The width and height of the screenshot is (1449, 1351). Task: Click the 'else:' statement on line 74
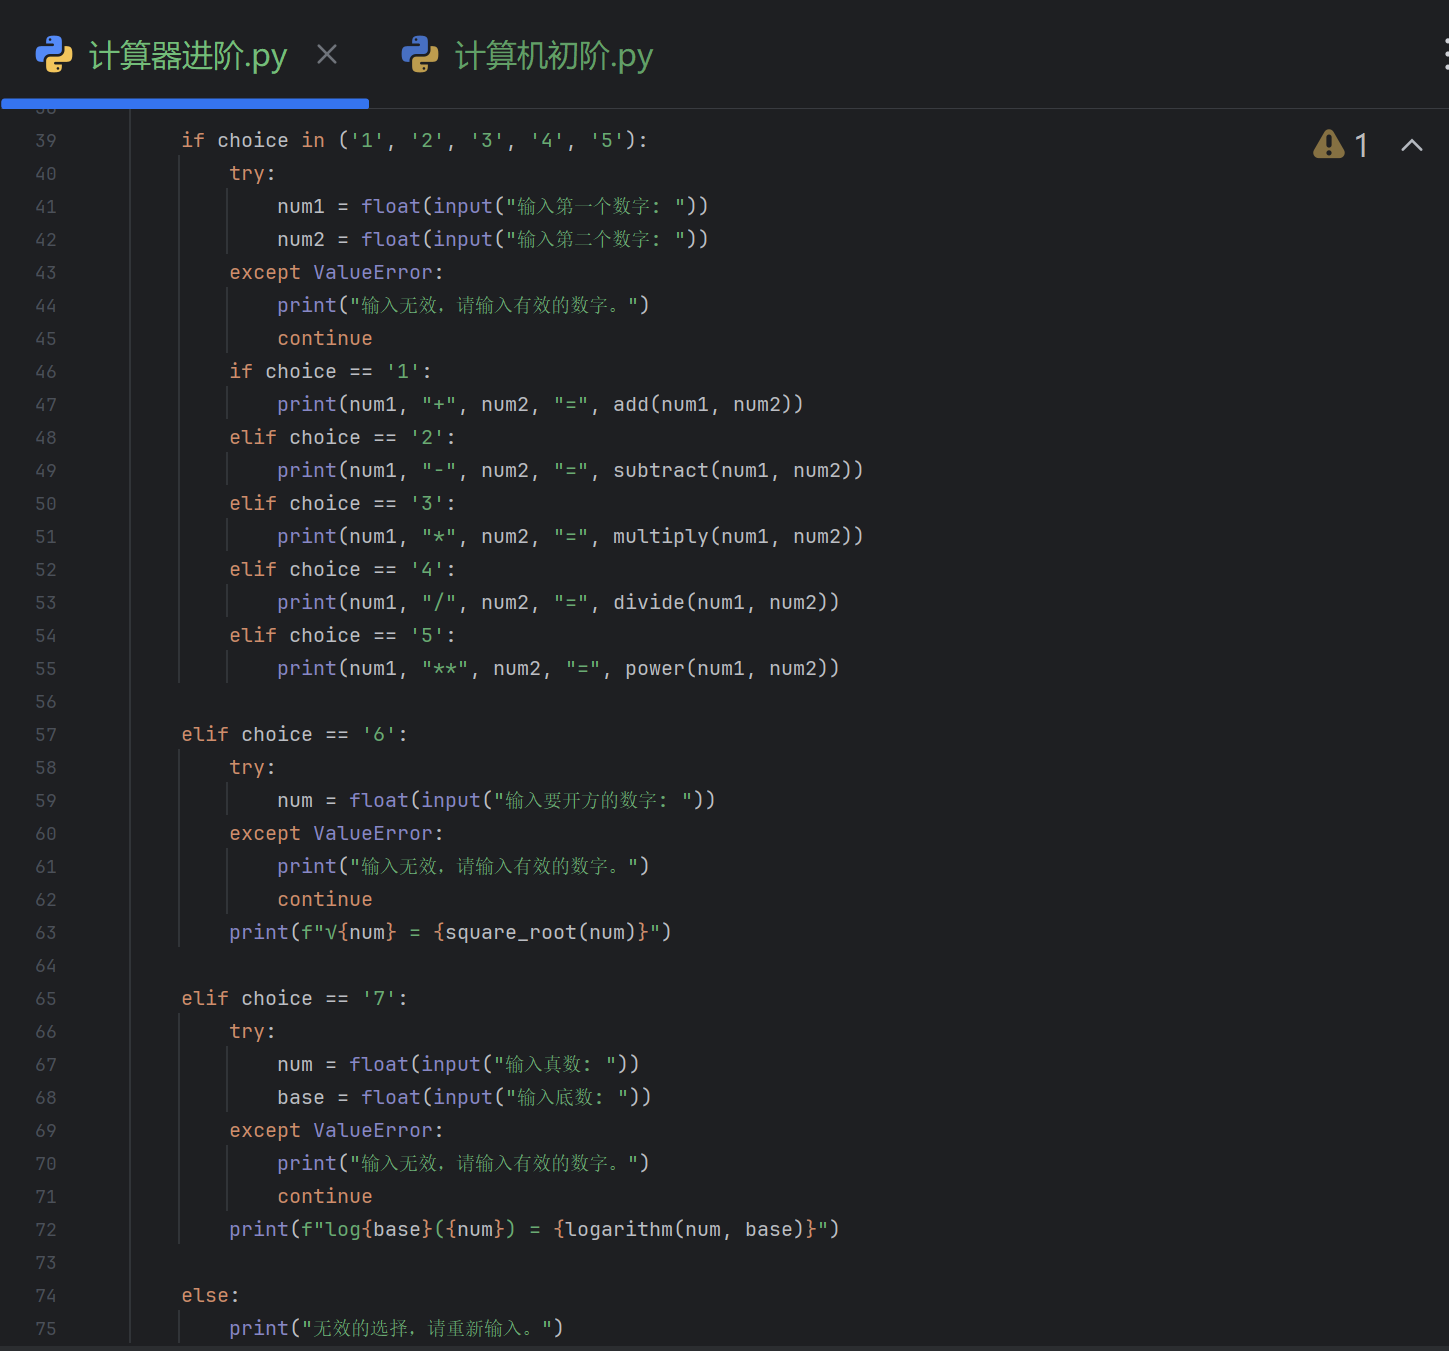pos(210,1295)
